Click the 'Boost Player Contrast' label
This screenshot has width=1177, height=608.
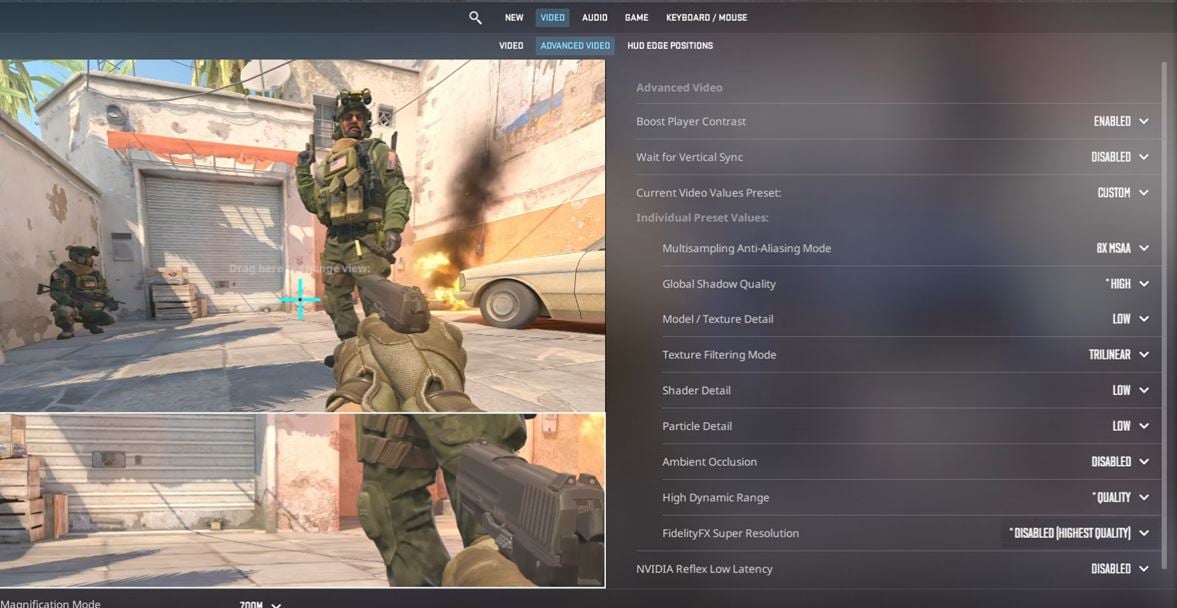coord(691,122)
